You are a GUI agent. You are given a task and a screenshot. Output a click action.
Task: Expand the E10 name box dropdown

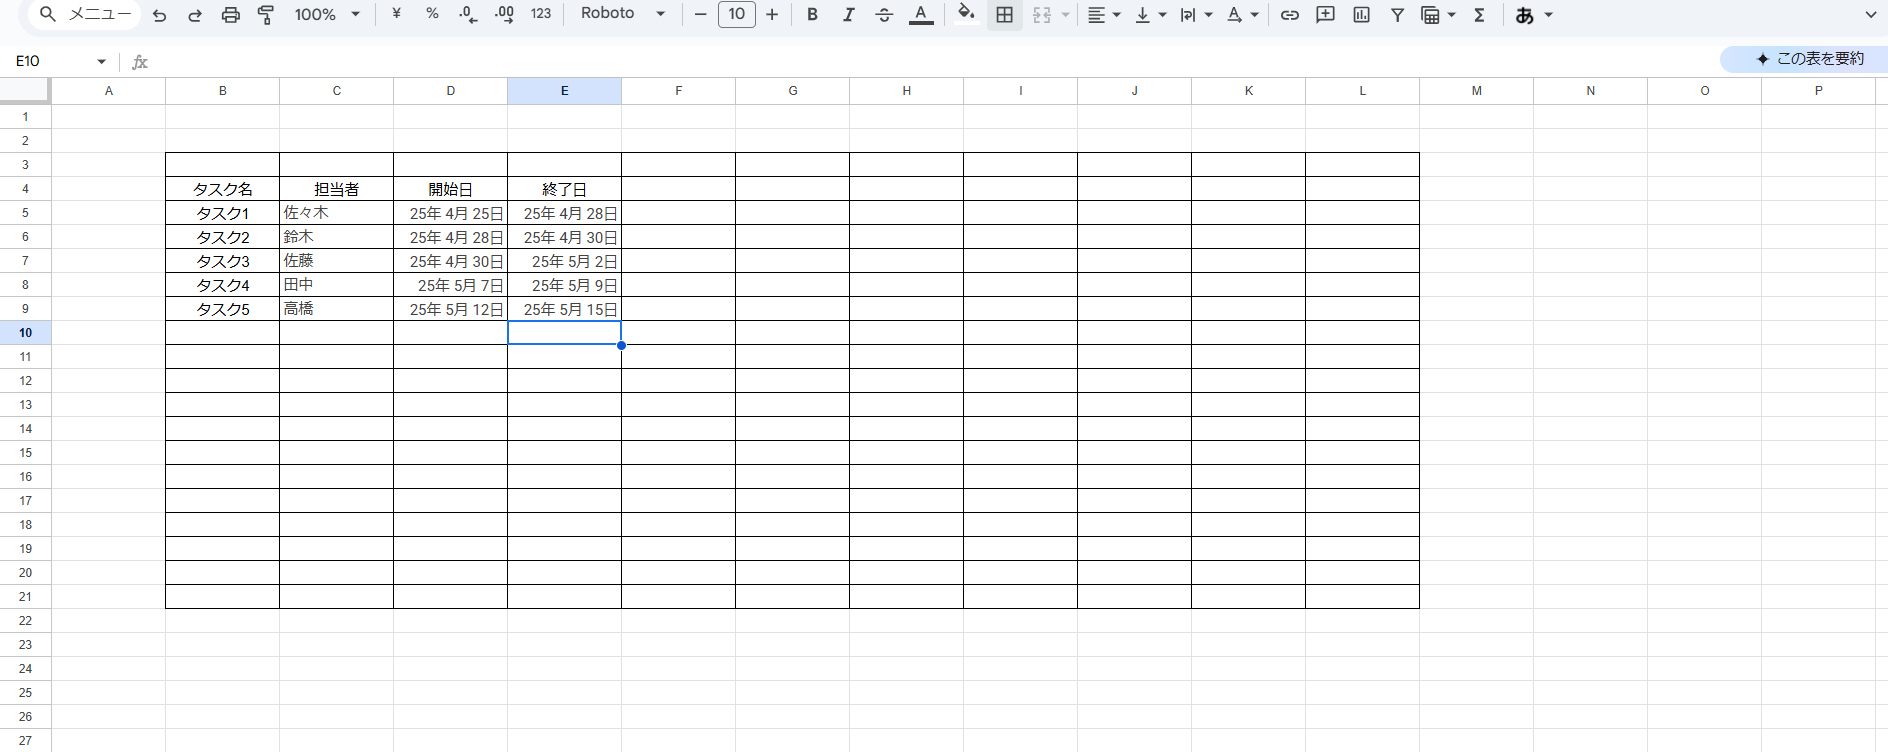101,62
